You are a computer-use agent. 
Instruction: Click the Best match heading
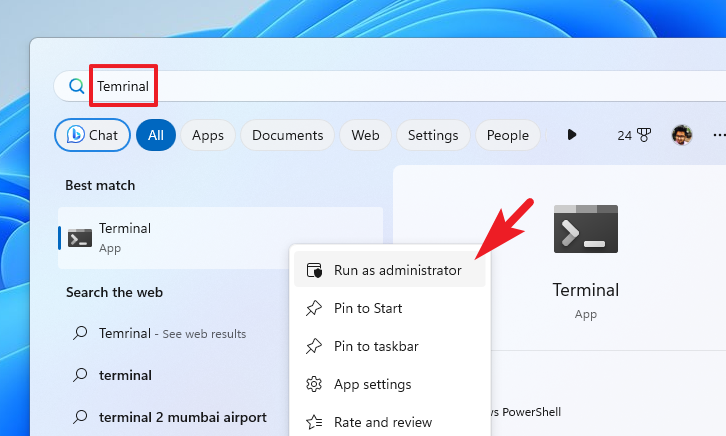tap(100, 185)
